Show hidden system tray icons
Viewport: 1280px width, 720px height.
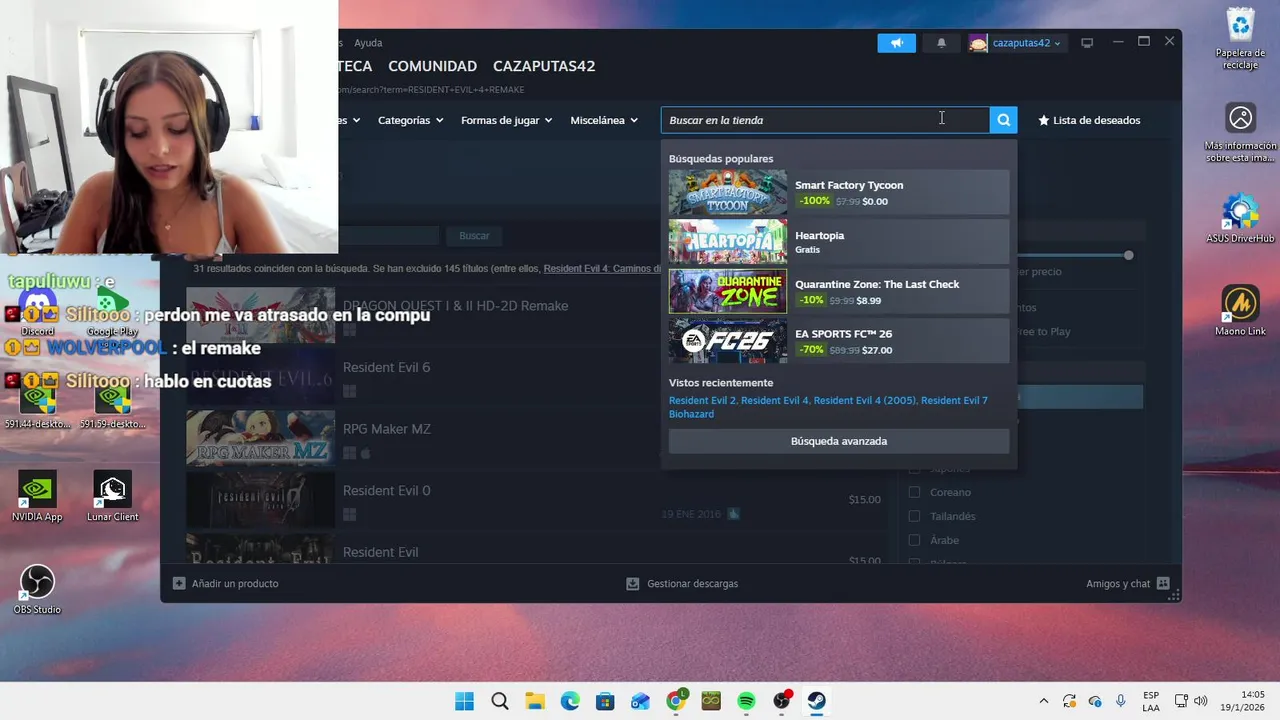click(1044, 701)
